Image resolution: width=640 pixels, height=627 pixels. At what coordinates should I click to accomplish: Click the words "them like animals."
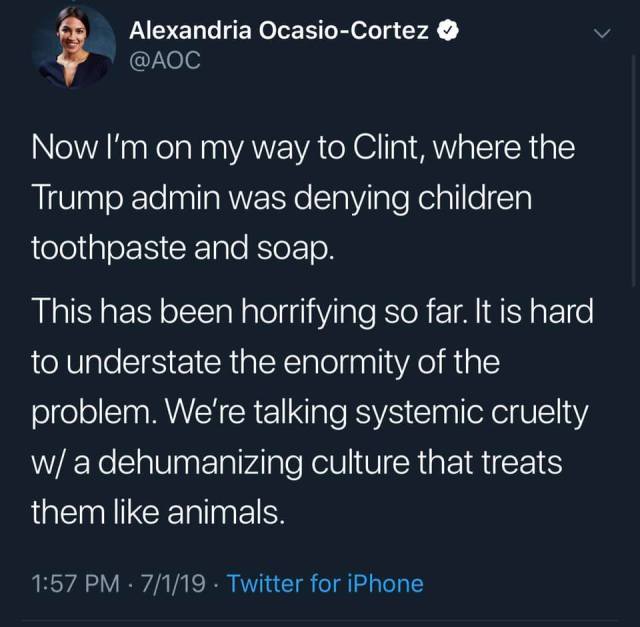click(x=158, y=512)
